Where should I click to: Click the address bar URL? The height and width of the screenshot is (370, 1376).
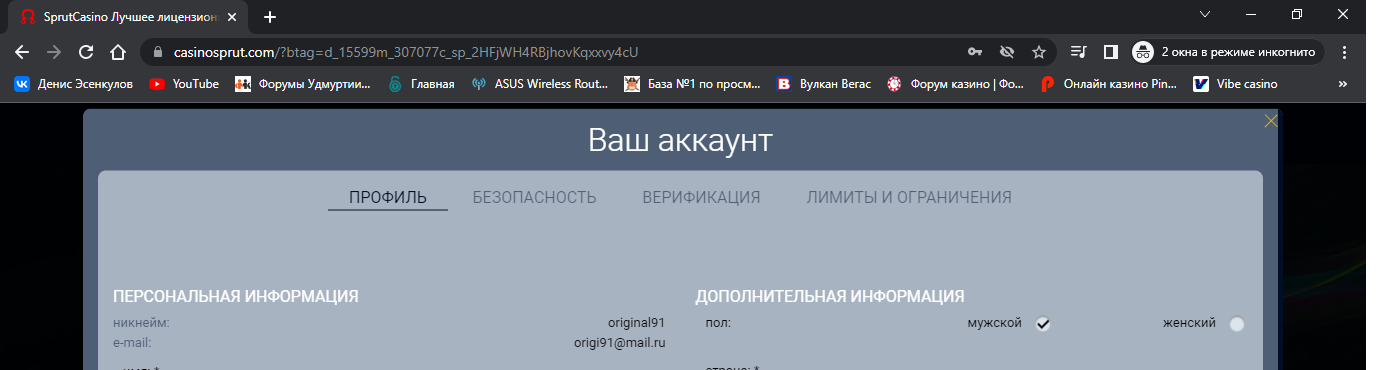click(406, 52)
